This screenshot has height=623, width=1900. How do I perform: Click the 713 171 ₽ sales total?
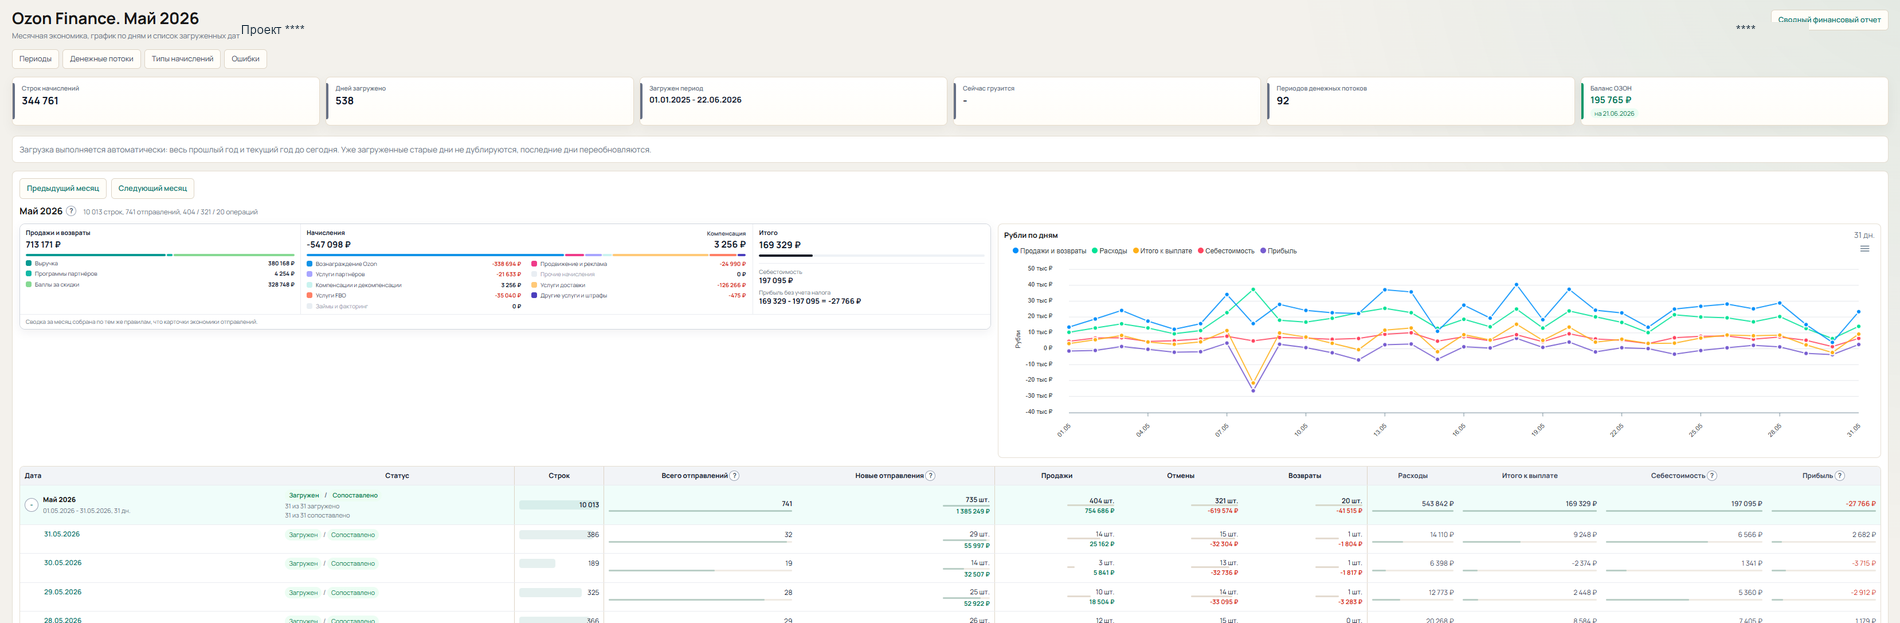pyautogui.click(x=43, y=244)
